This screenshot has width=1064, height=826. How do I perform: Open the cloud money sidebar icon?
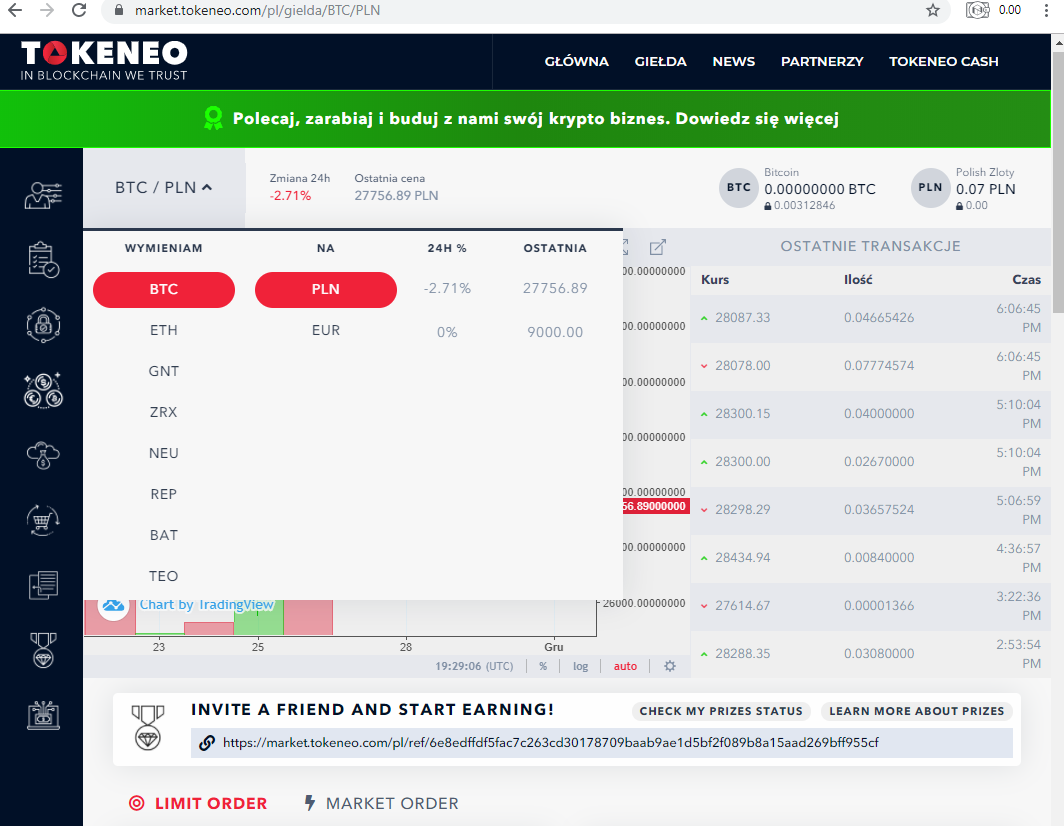[43, 455]
